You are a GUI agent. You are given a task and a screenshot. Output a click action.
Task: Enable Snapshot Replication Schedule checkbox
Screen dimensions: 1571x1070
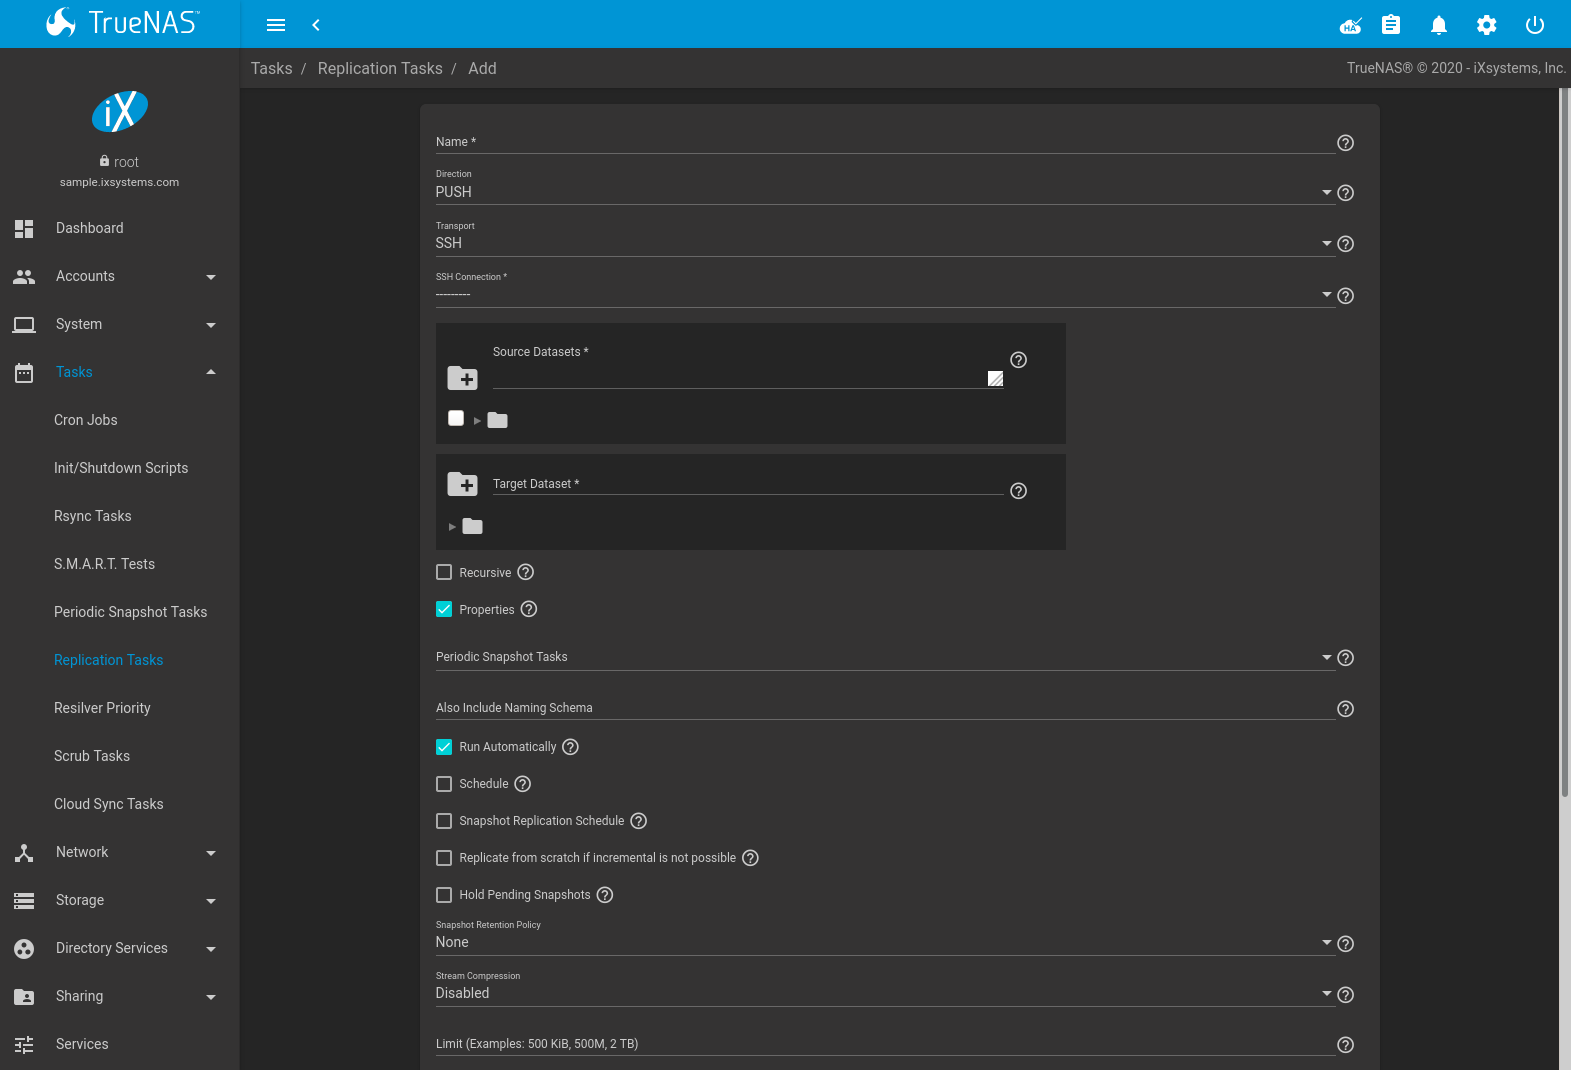pos(444,821)
